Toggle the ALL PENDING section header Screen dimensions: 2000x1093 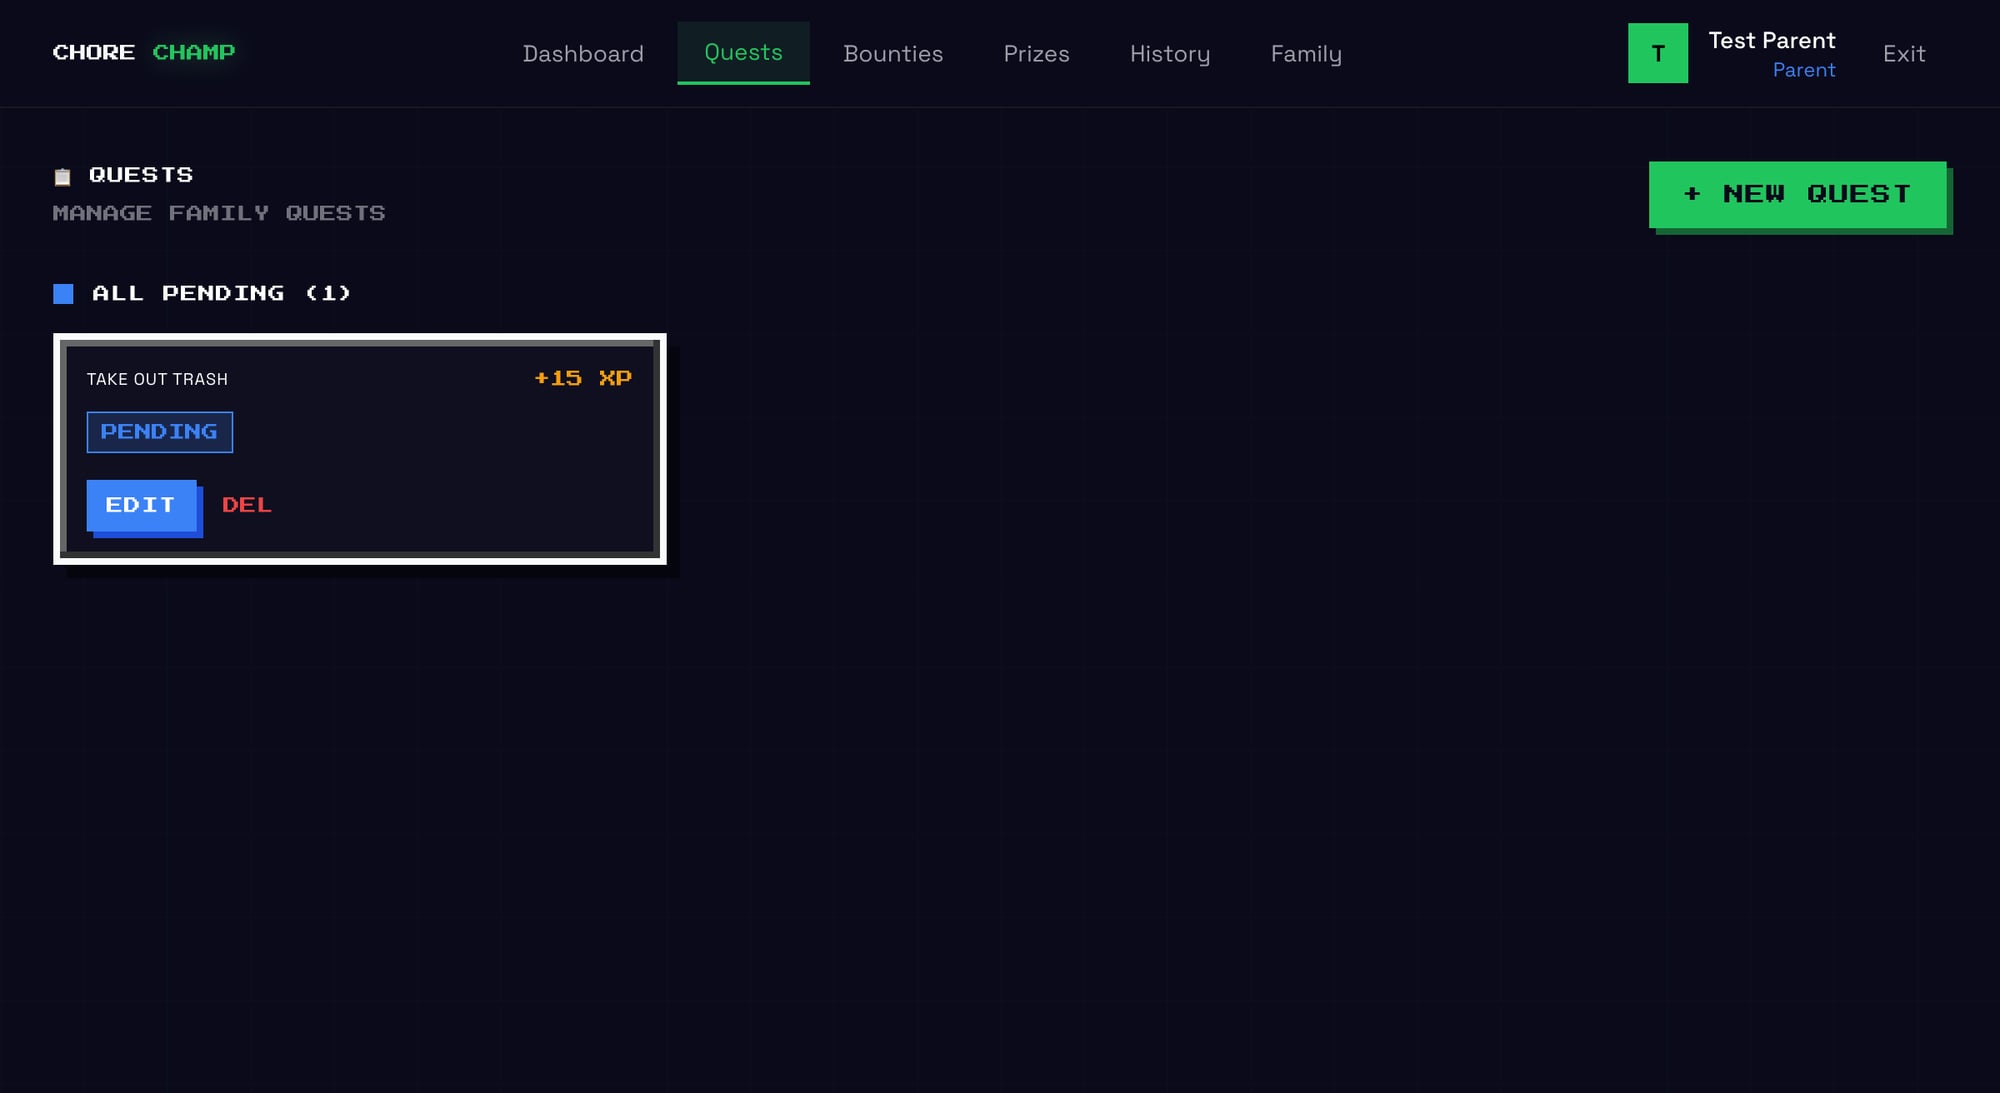point(219,293)
